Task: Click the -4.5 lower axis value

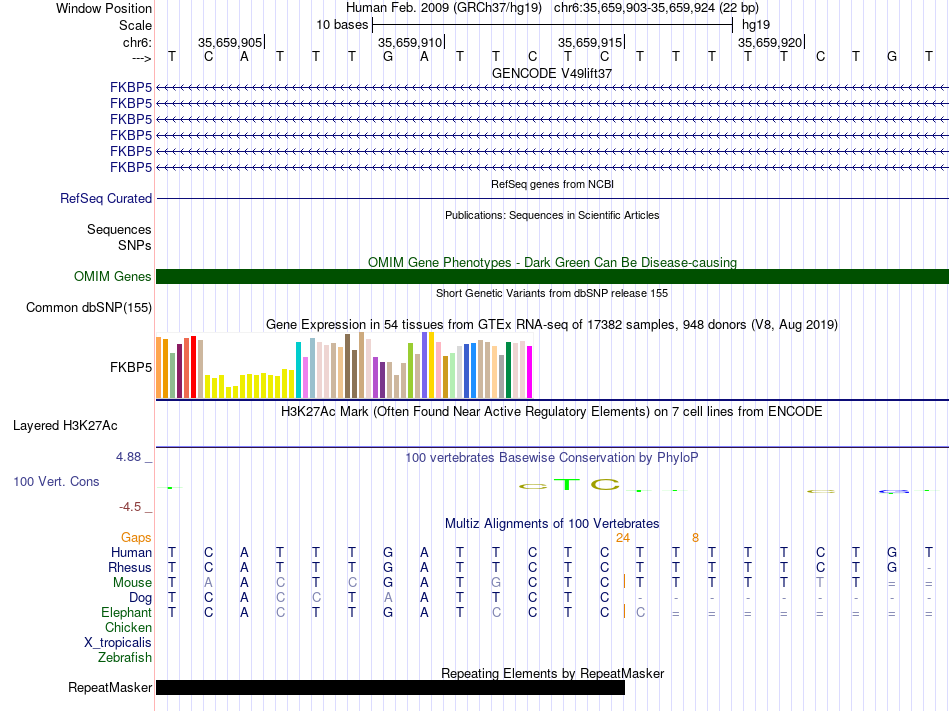Action: coord(130,507)
